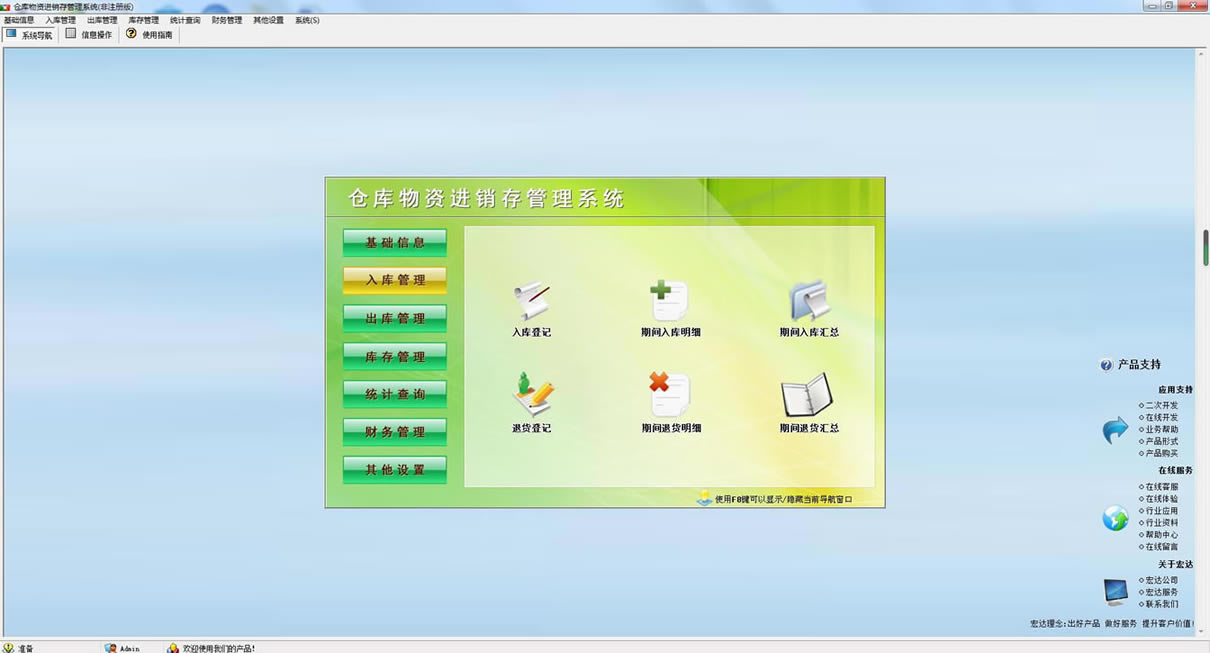
Task: Click the 系统导航 toolbar icon
Action: 11,34
